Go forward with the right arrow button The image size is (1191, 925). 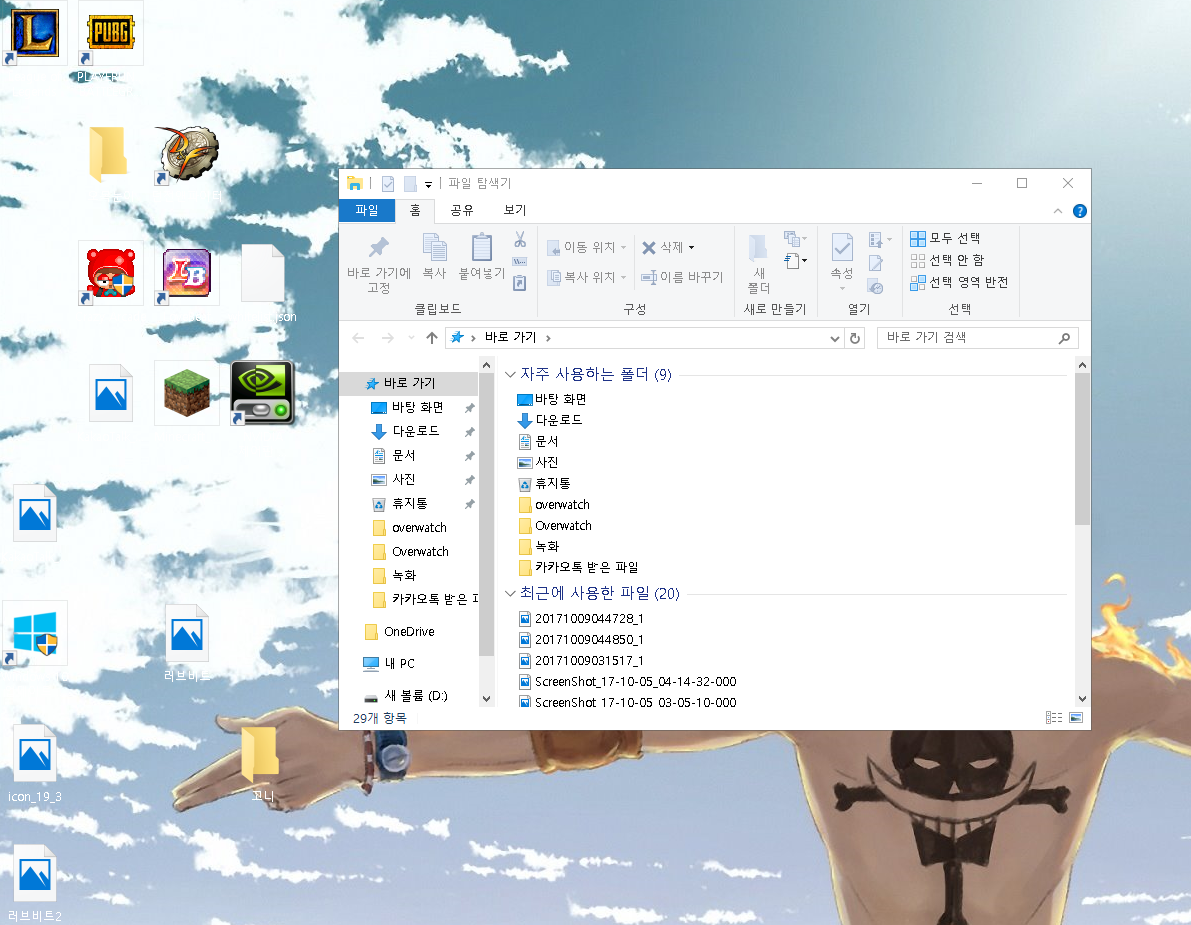(x=387, y=338)
